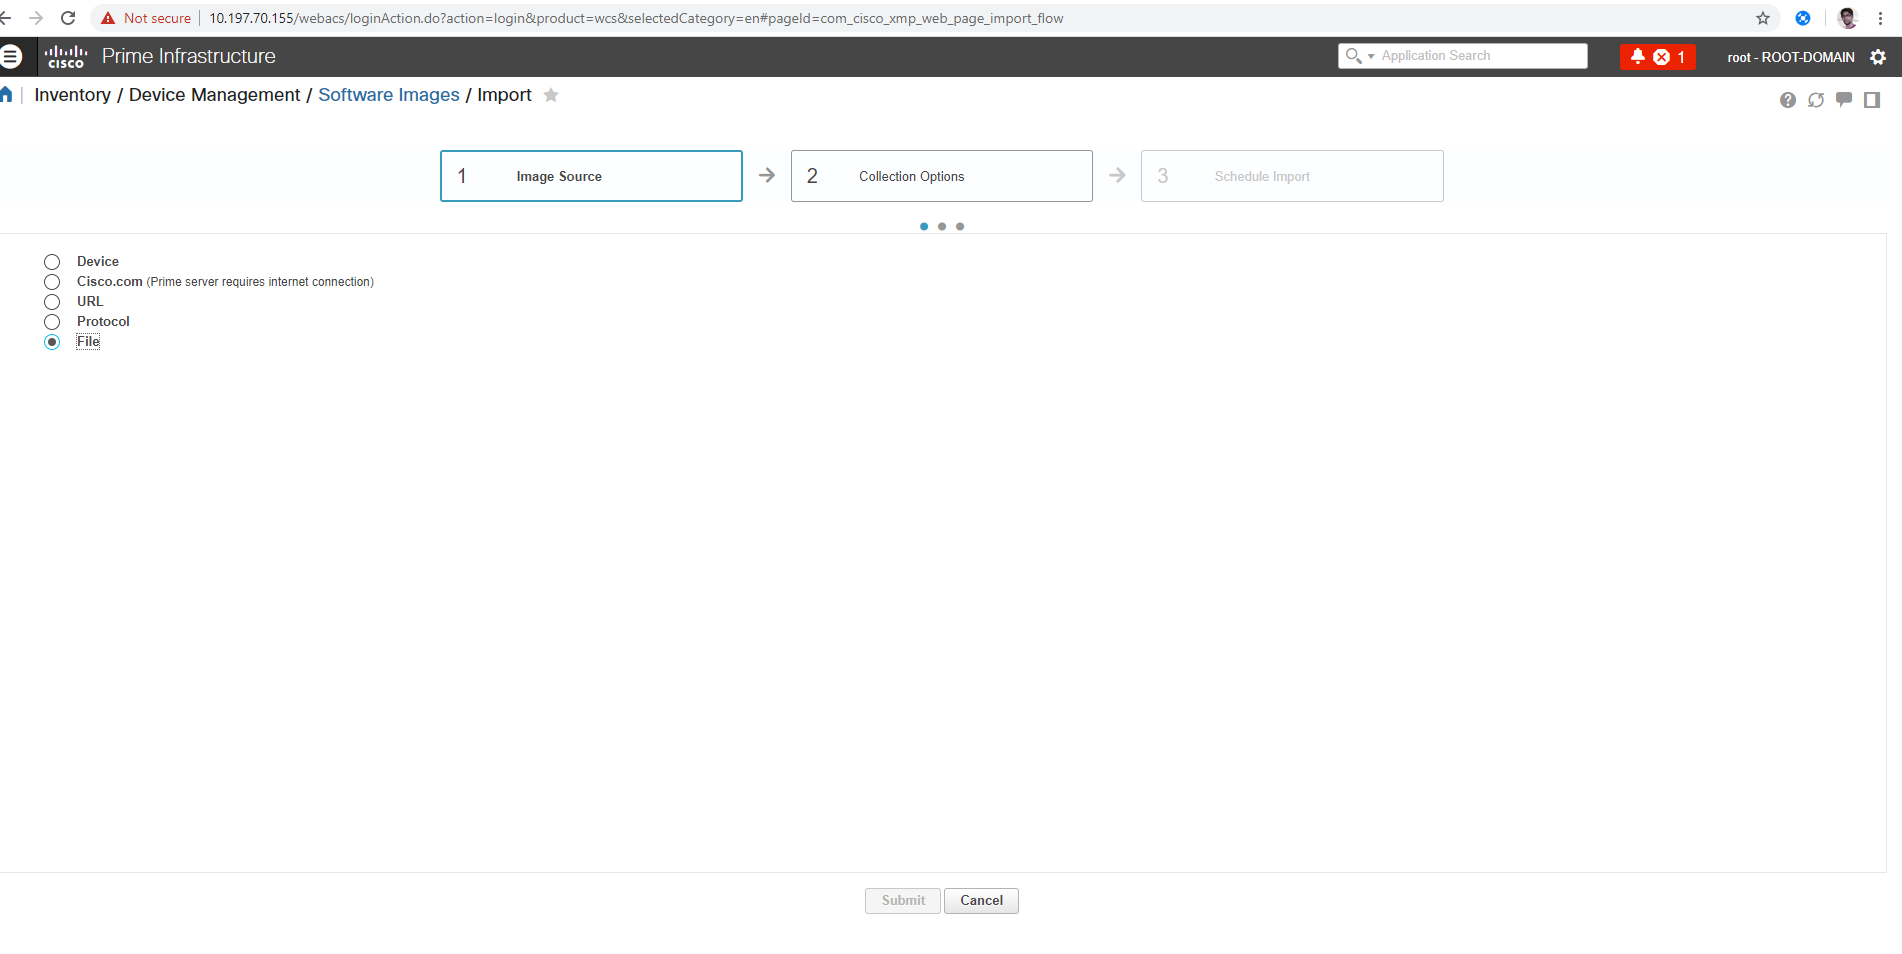1902x954 pixels.
Task: Go to step 3 Schedule Import
Action: (x=1292, y=176)
